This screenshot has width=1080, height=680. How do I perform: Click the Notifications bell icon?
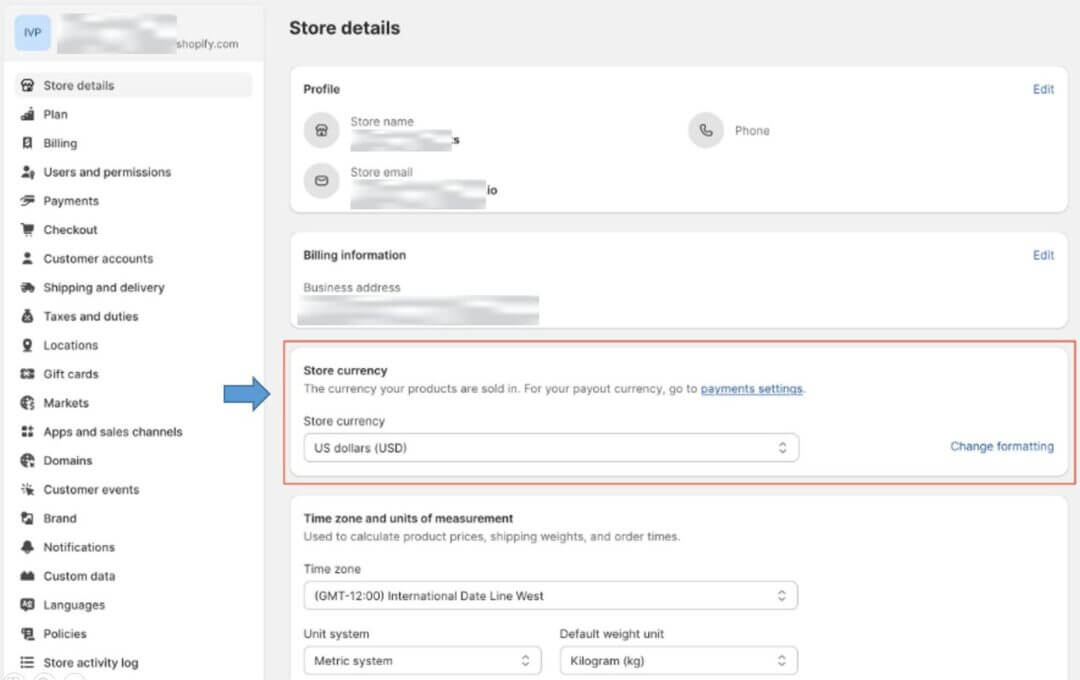[27, 547]
